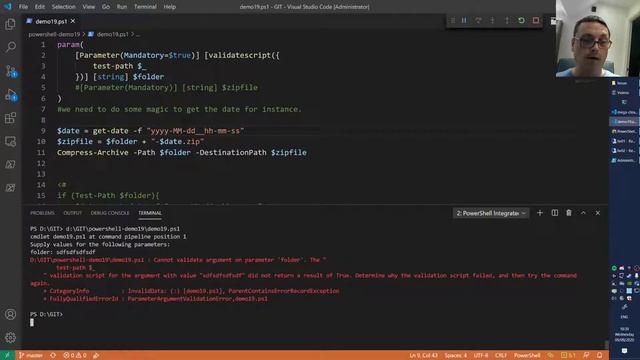Restart the debug session
640x360 pixels.
(521, 20)
